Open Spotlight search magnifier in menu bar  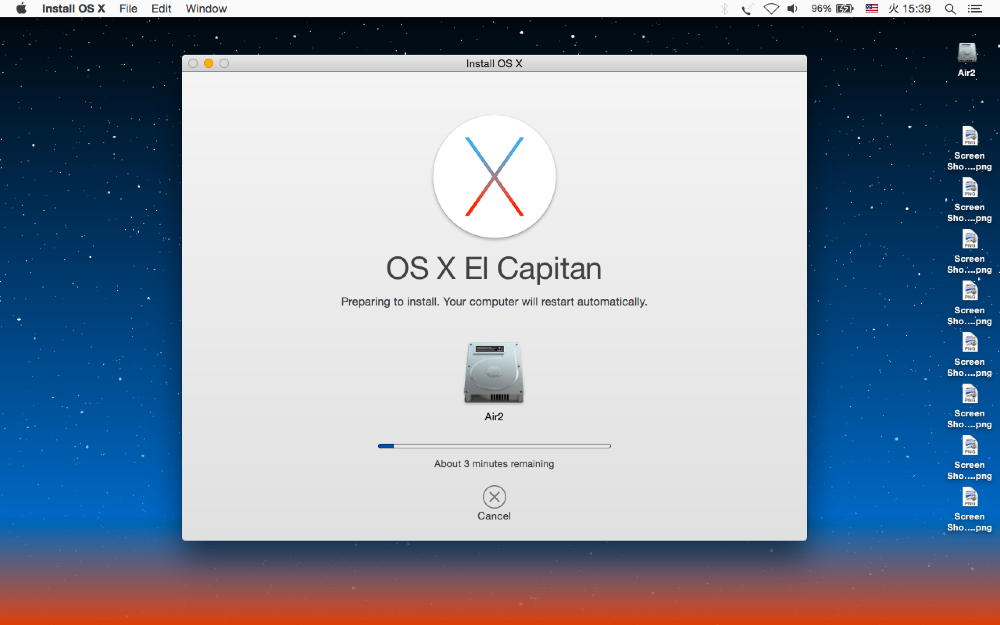click(950, 9)
